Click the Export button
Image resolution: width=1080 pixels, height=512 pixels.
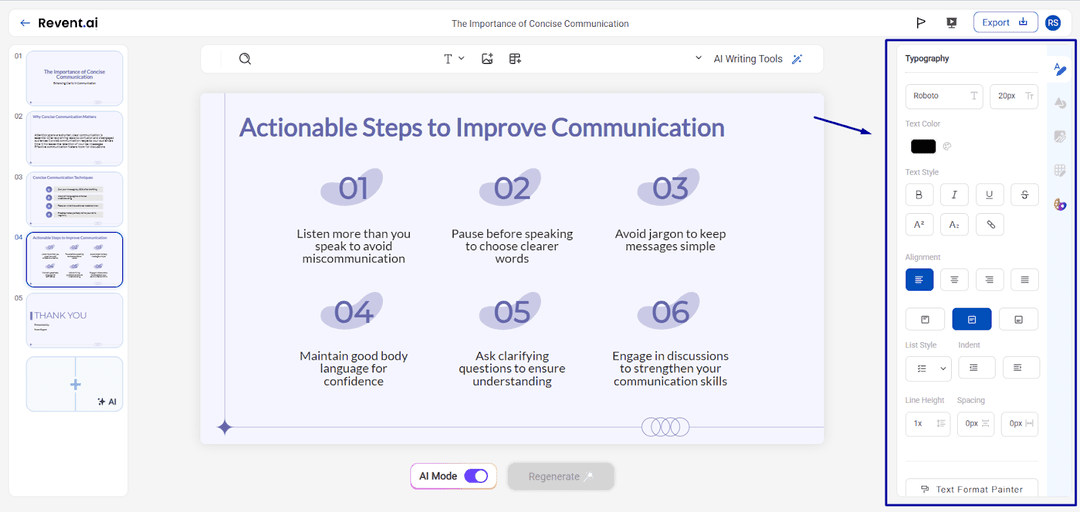click(1004, 23)
